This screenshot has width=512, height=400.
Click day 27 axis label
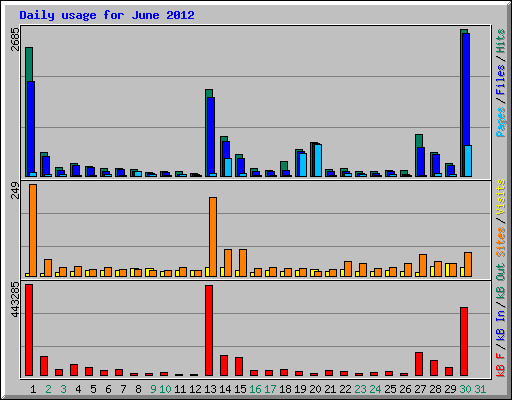(x=420, y=389)
